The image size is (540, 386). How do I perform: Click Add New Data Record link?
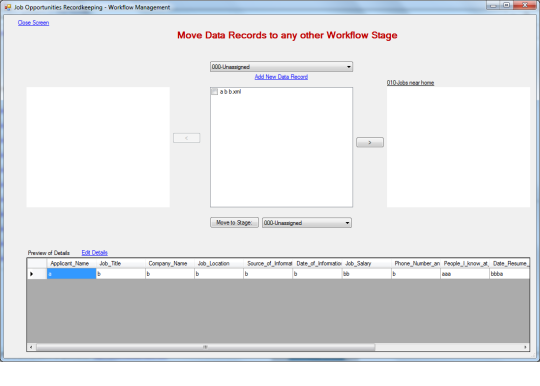point(281,77)
